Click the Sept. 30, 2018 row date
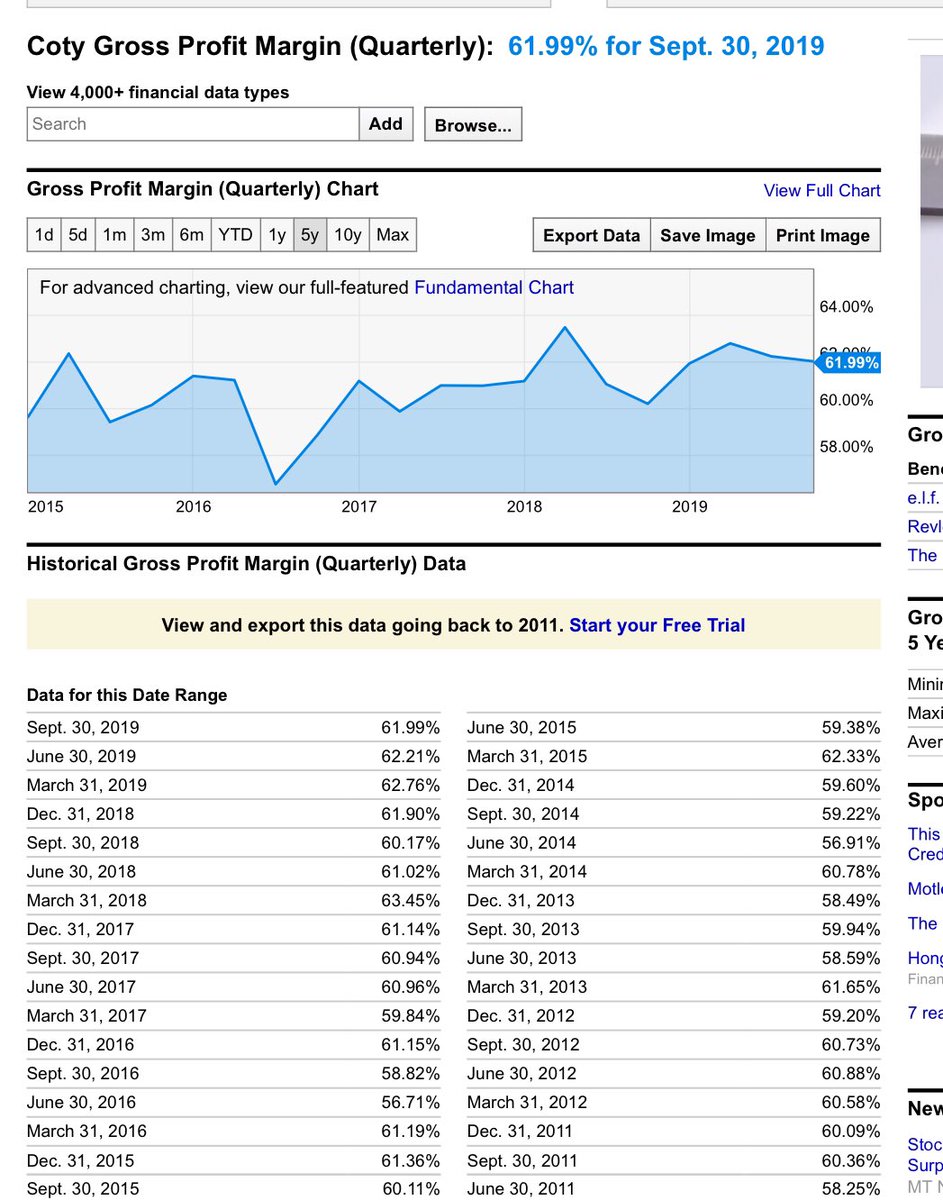The width and height of the screenshot is (943, 1200). (x=83, y=843)
